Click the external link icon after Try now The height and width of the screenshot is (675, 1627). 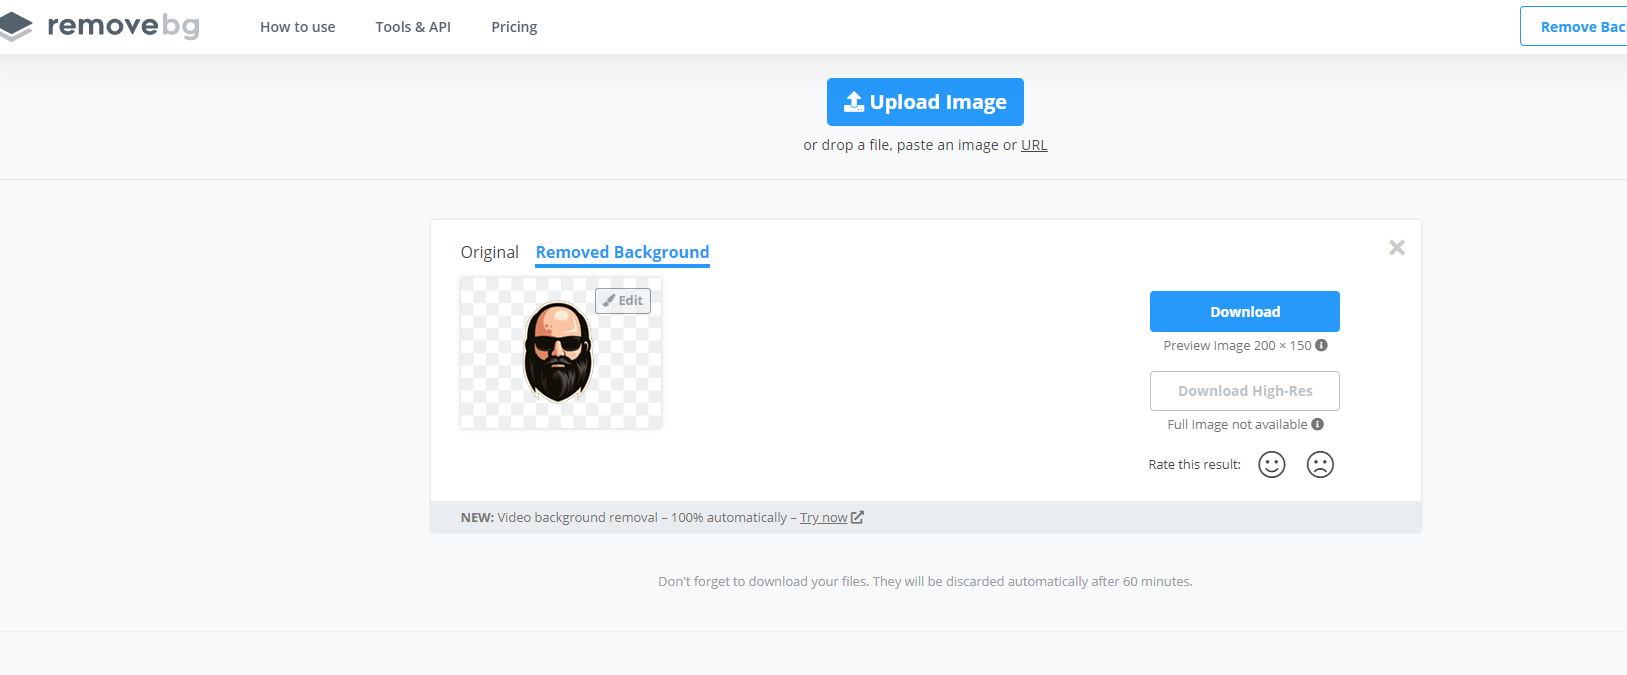point(857,518)
